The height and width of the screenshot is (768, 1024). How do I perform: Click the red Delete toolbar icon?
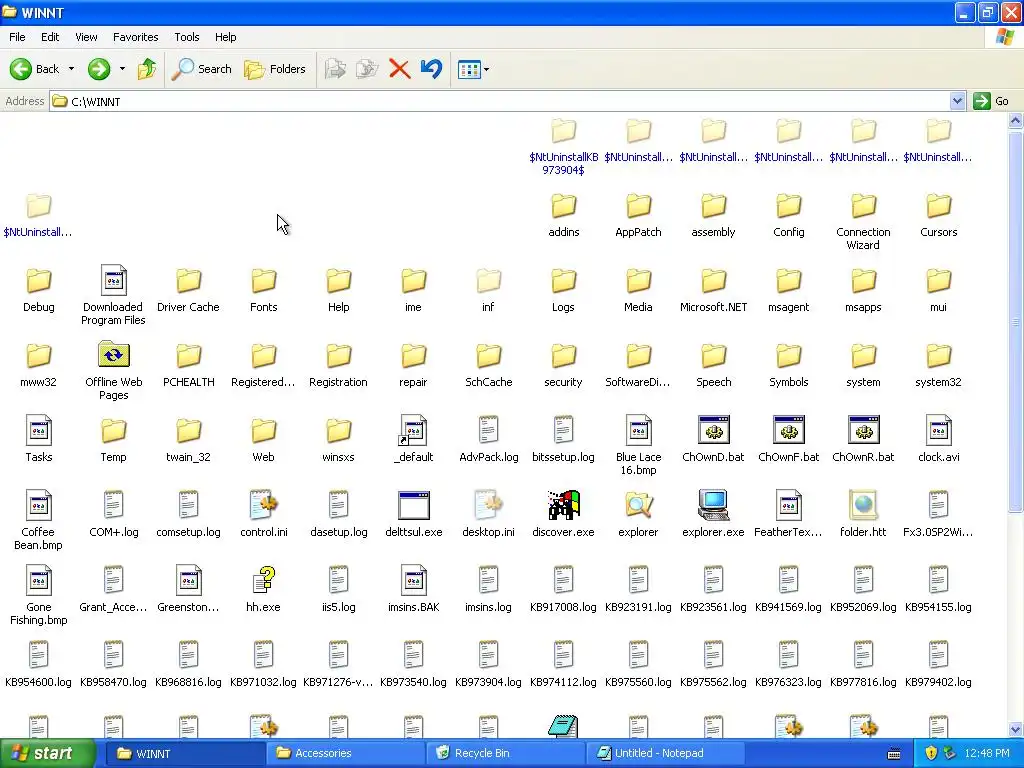point(399,69)
